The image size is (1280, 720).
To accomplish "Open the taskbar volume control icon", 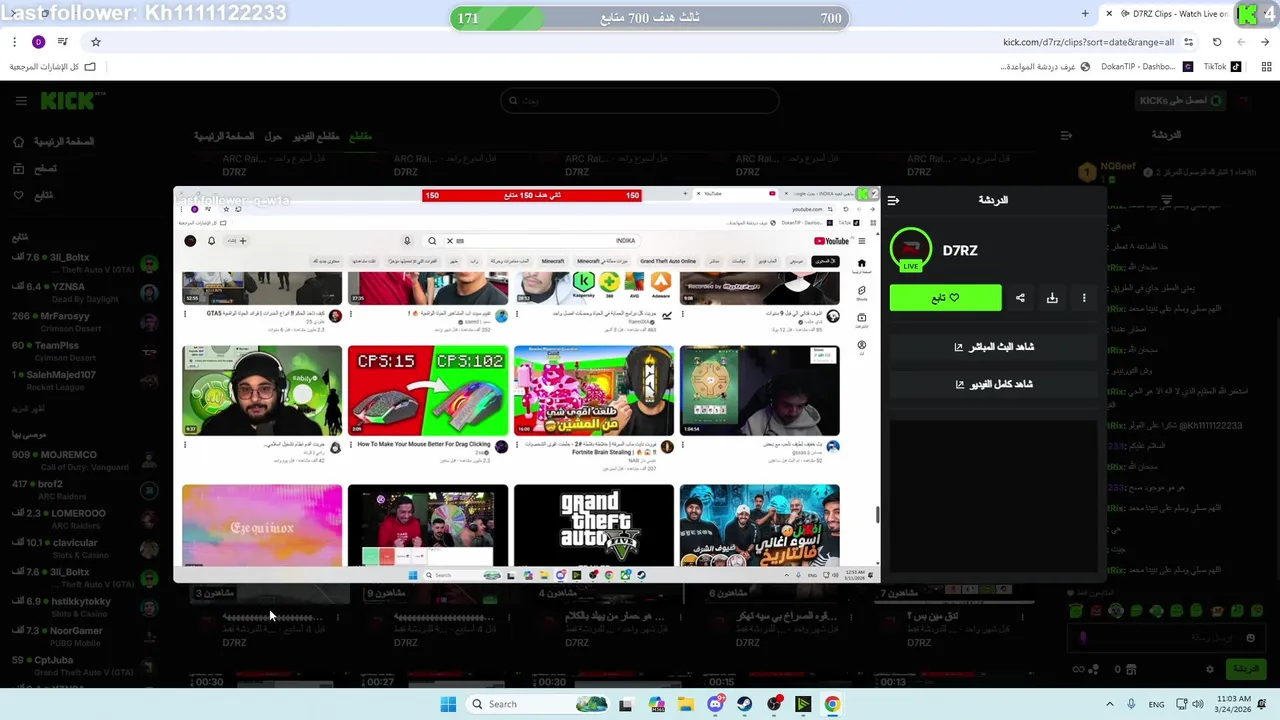I will click(x=1197, y=704).
